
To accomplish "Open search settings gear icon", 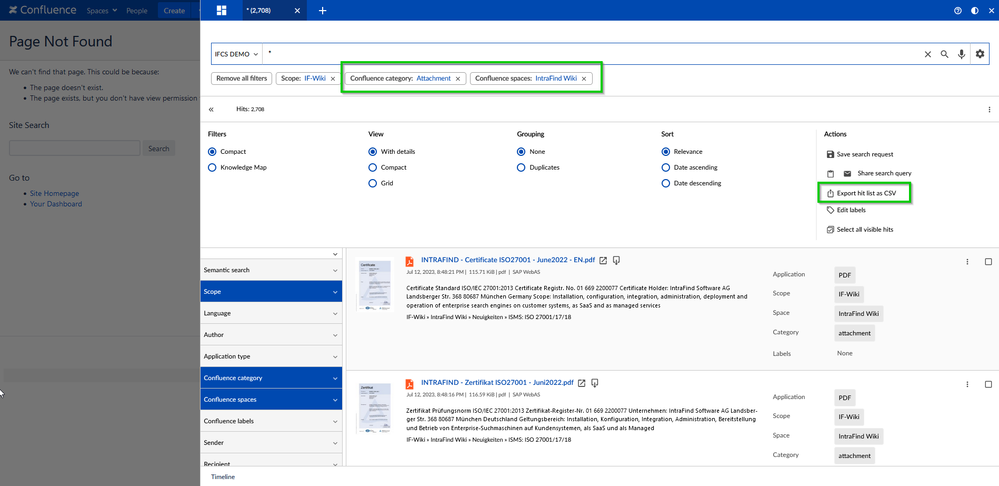I will tap(980, 54).
